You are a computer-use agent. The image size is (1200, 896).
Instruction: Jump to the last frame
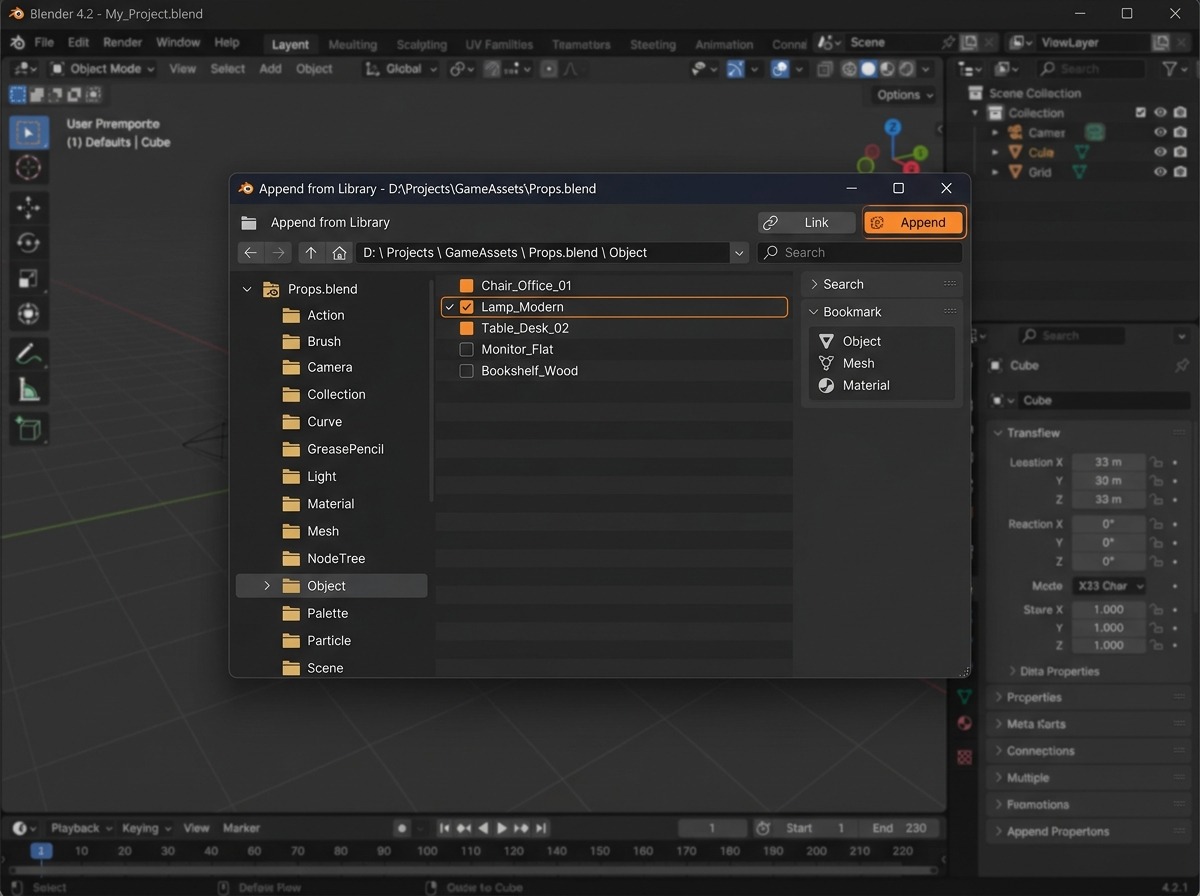pos(541,828)
